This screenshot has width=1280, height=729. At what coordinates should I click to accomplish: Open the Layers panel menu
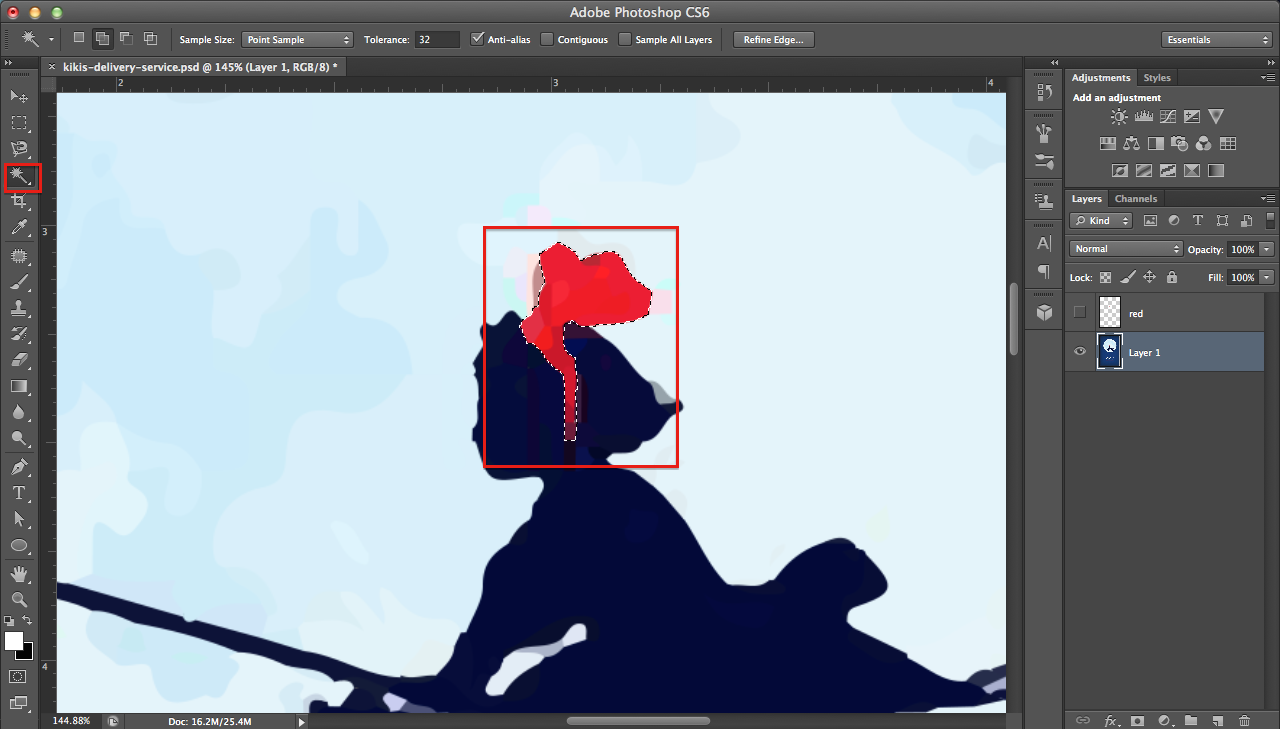click(x=1269, y=198)
